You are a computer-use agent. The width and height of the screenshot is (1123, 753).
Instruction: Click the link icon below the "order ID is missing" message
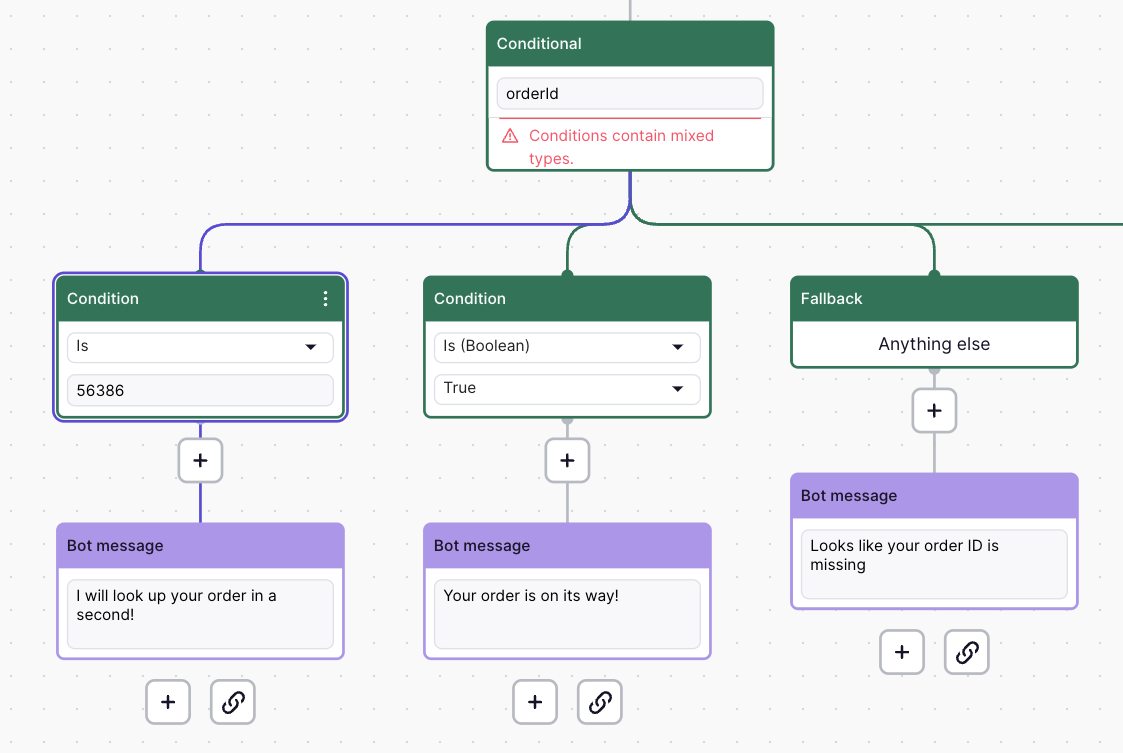tap(967, 652)
